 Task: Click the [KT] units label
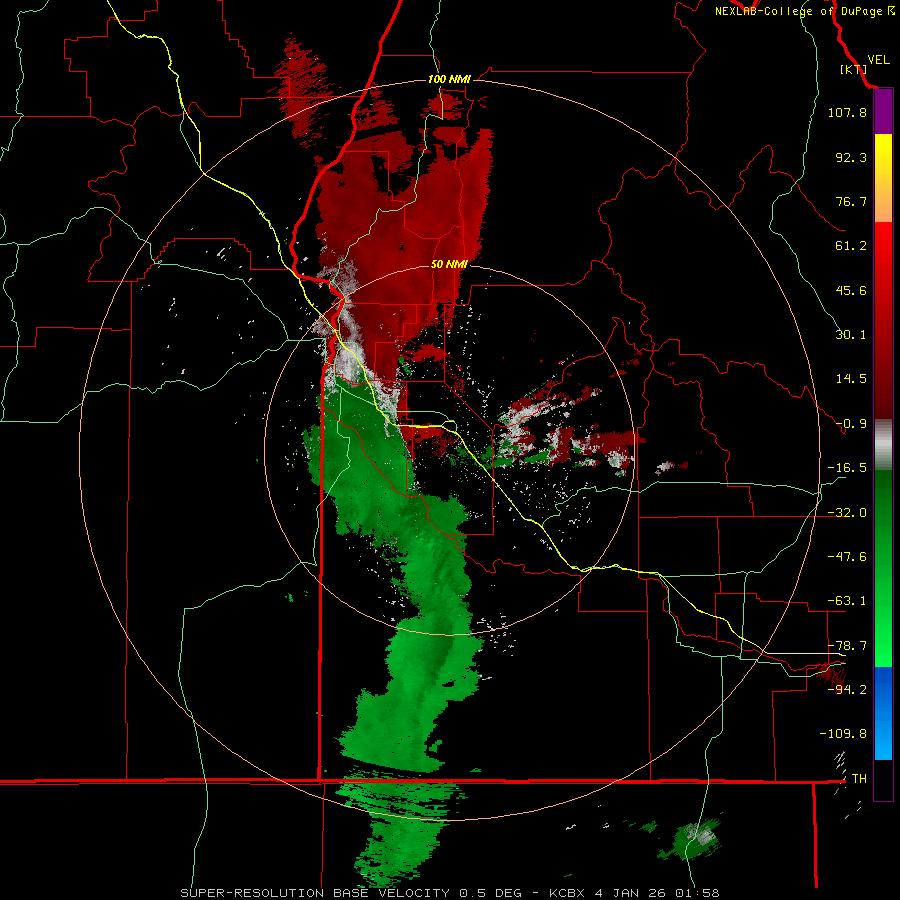(854, 69)
